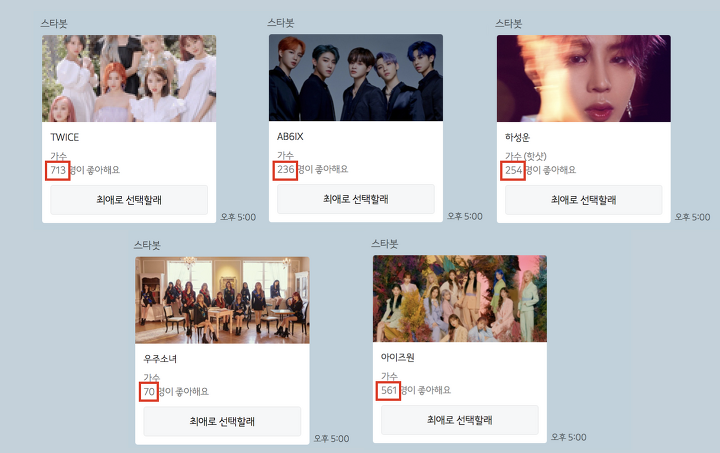Click the 236 likes count on AB6IX
This screenshot has width=720, height=453.
(x=286, y=169)
